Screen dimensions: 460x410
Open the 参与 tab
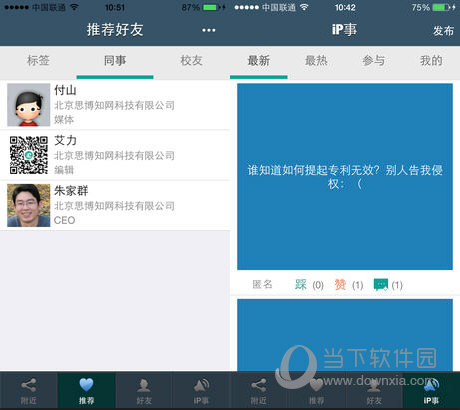[374, 61]
